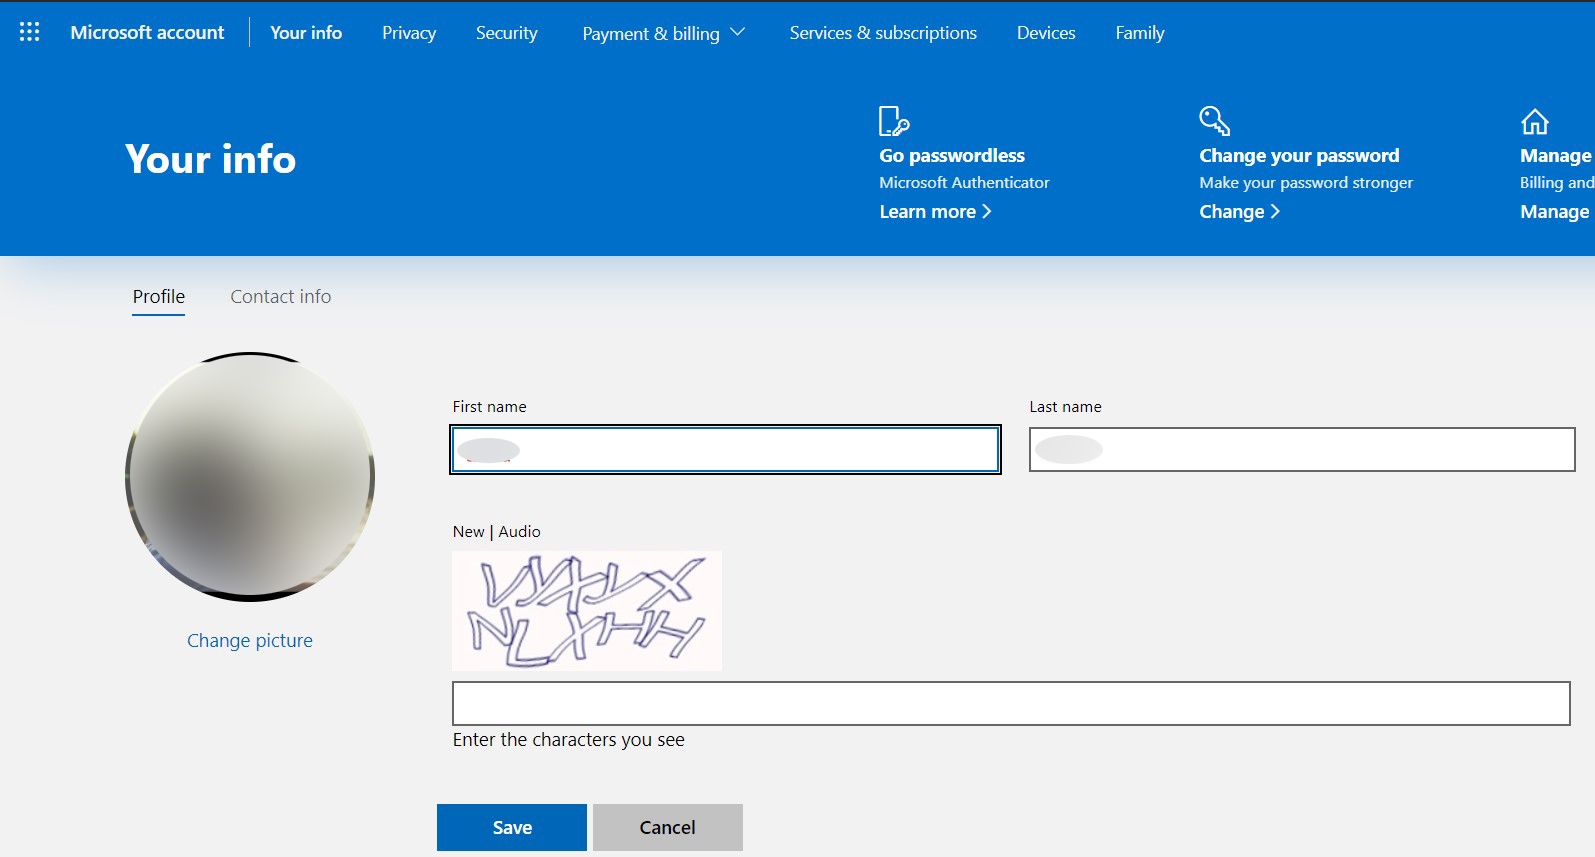Click the Microsoft Authenticator subtitle text
The width and height of the screenshot is (1595, 857).
pyautogui.click(x=964, y=182)
